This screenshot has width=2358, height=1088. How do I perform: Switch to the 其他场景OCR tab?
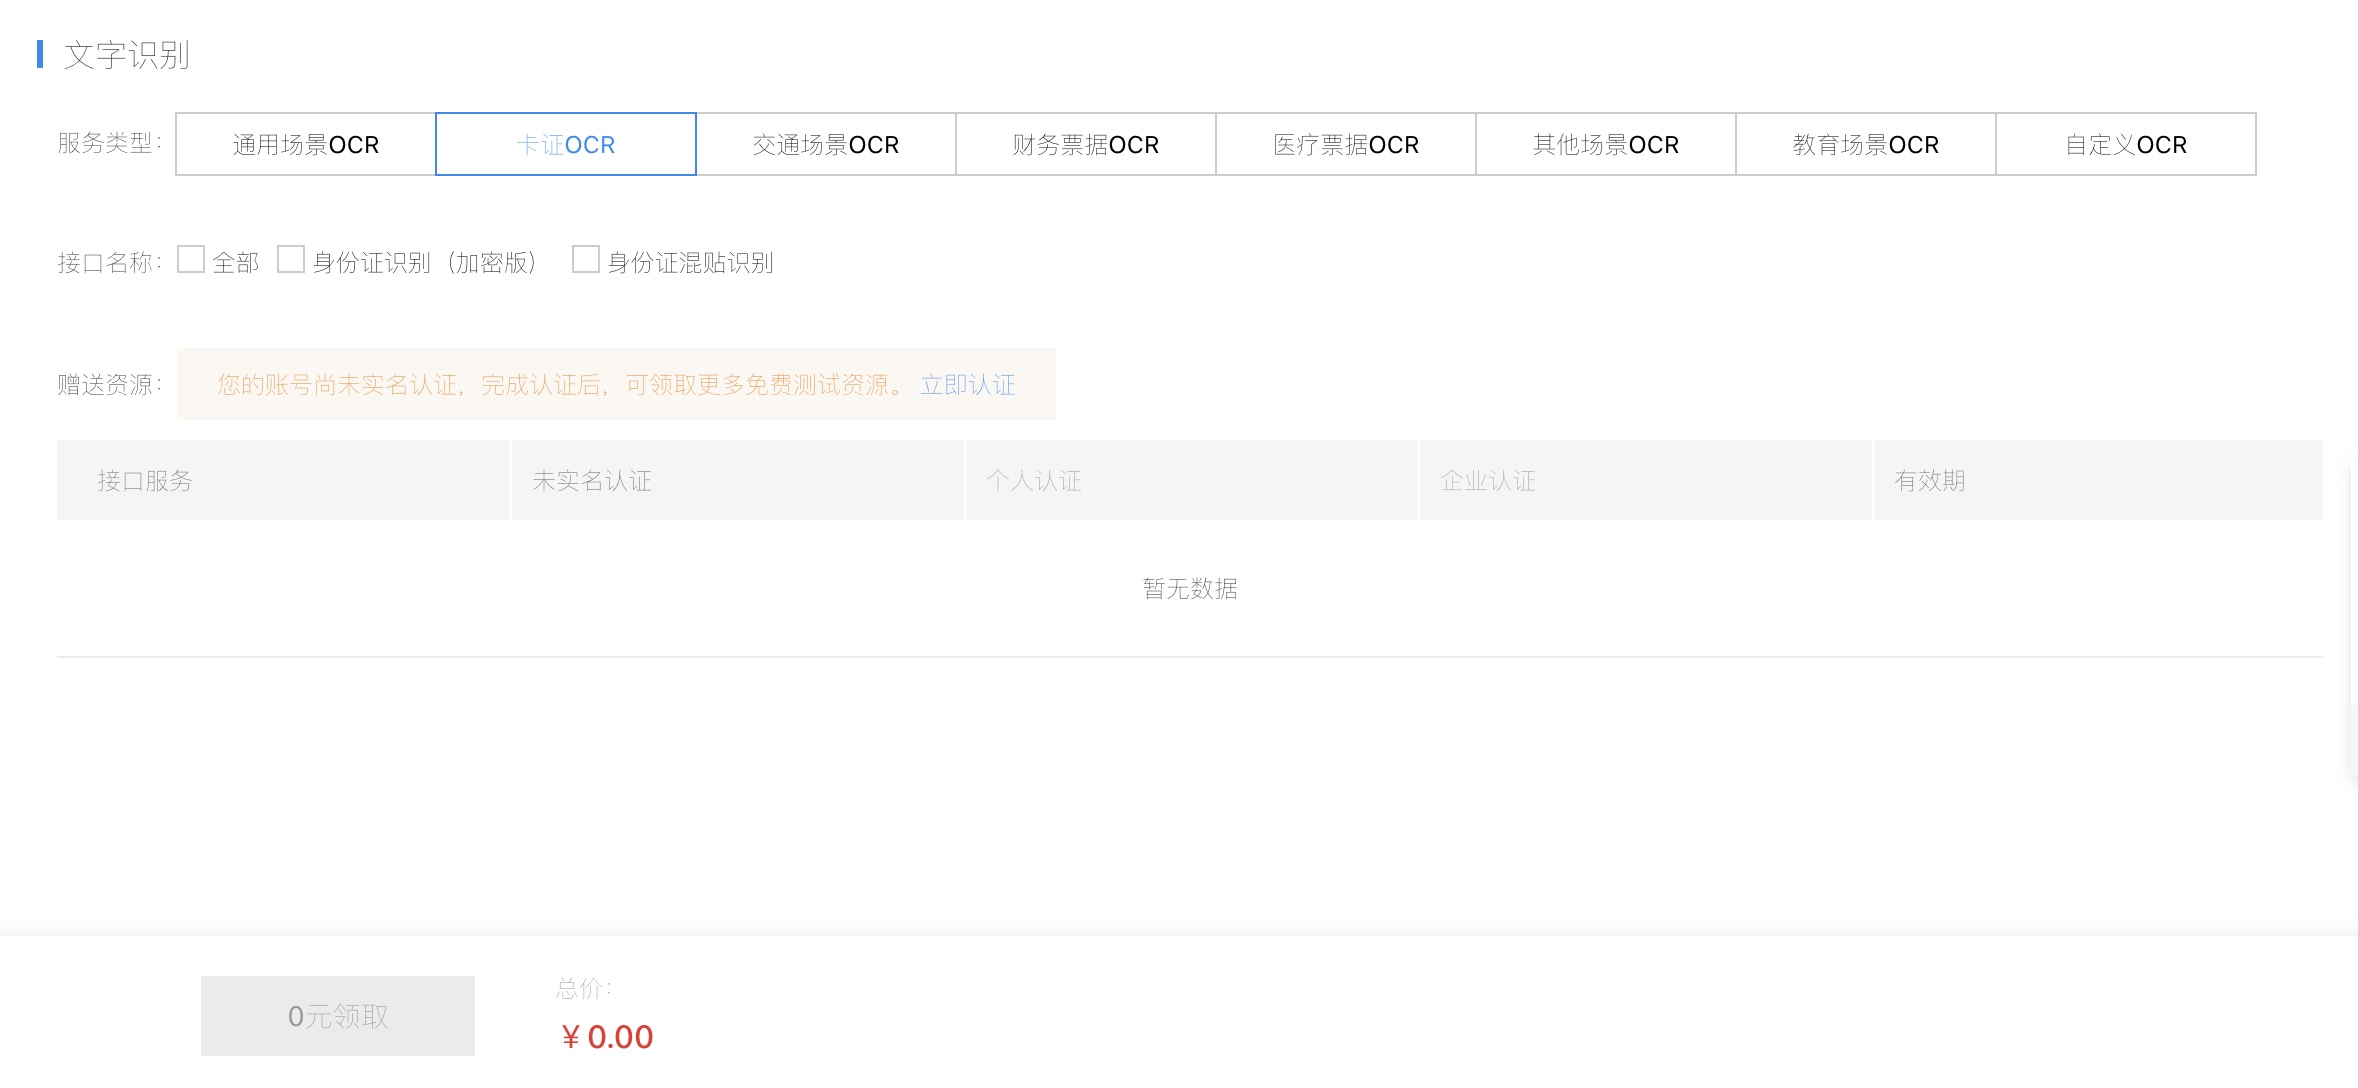(x=1606, y=145)
